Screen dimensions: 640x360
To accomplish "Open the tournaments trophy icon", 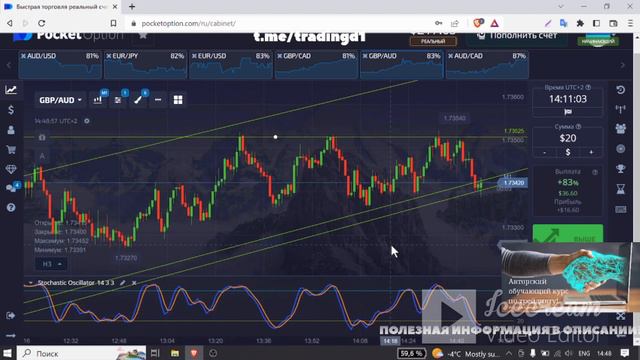I will click(x=620, y=169).
